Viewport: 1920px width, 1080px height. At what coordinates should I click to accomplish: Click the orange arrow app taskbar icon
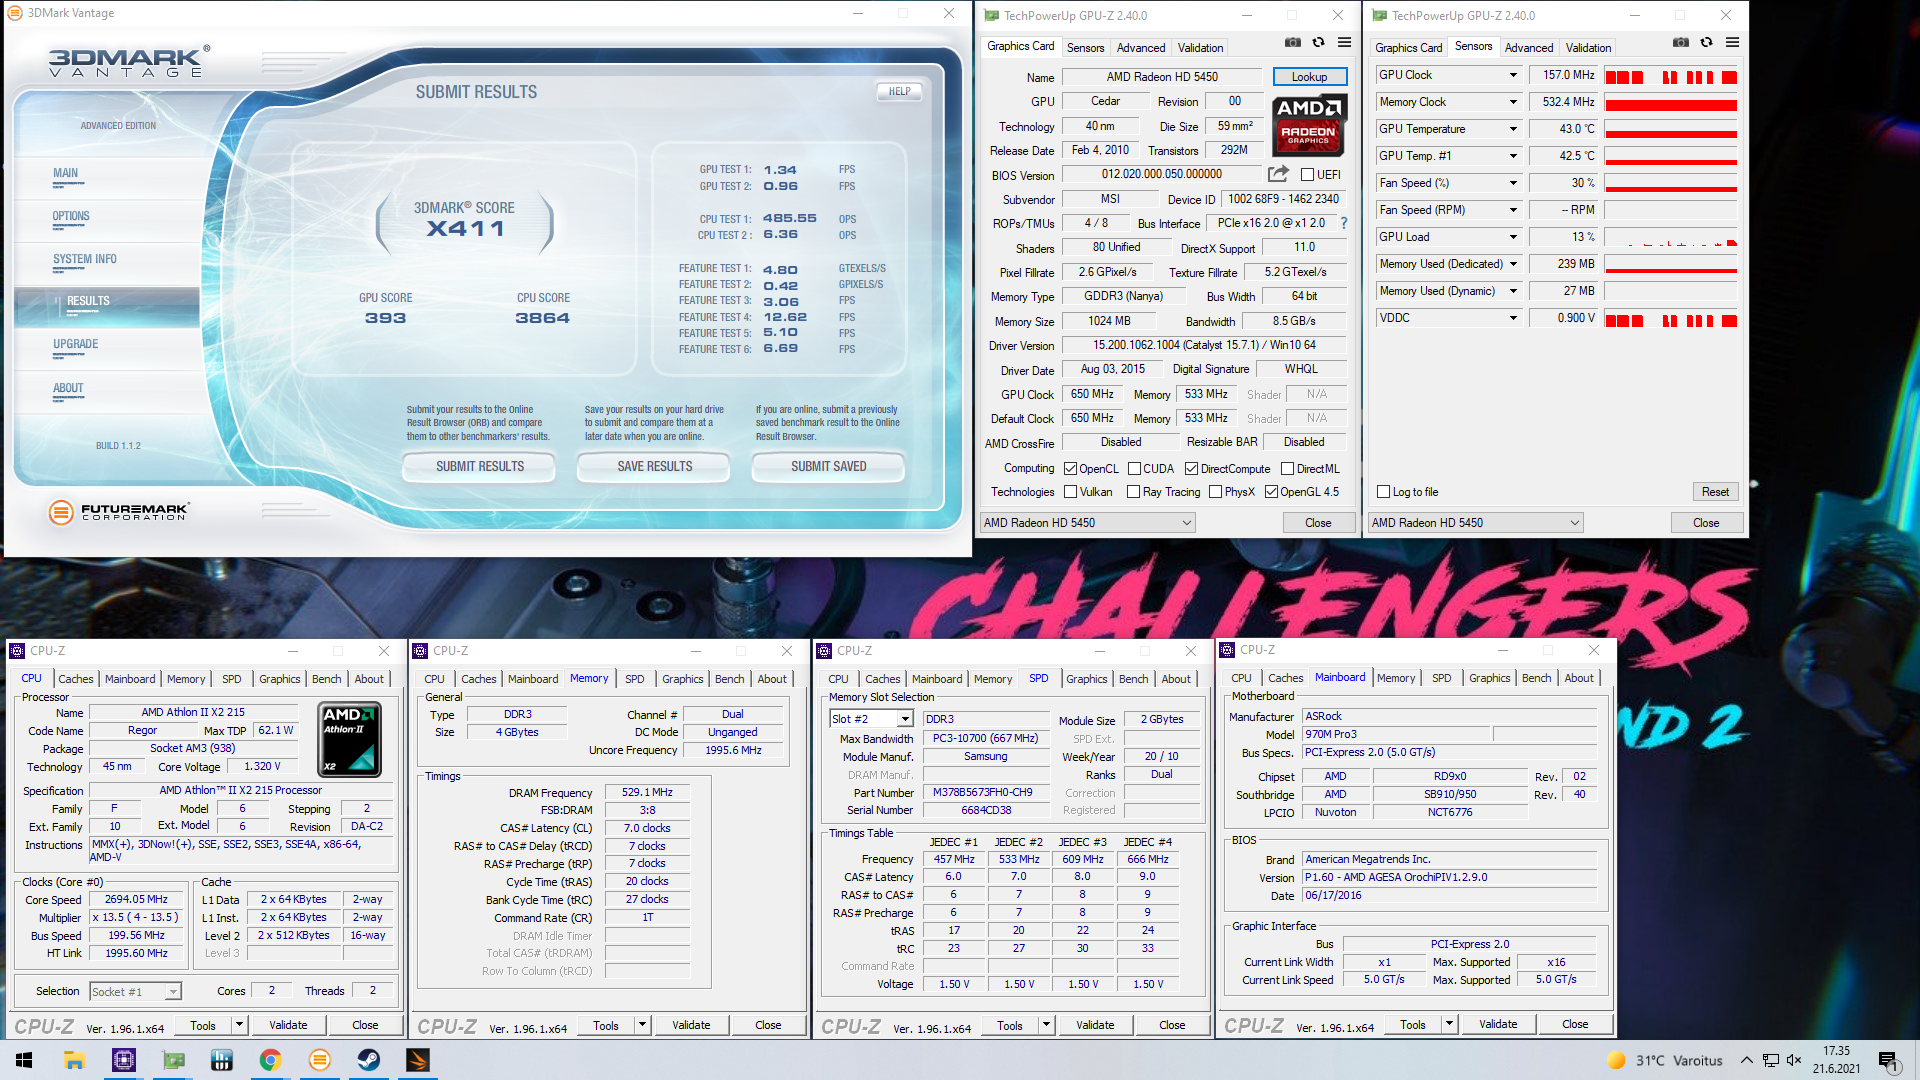pyautogui.click(x=418, y=1060)
